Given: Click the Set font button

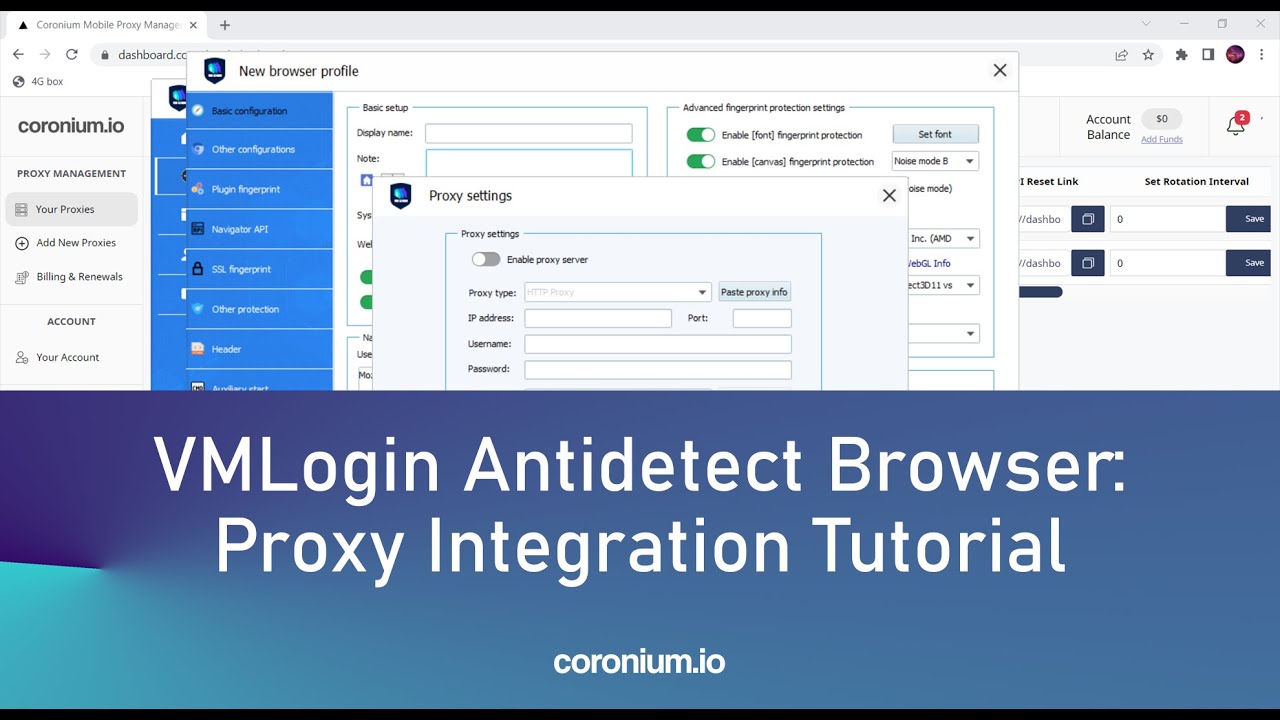Looking at the screenshot, I should tap(935, 134).
